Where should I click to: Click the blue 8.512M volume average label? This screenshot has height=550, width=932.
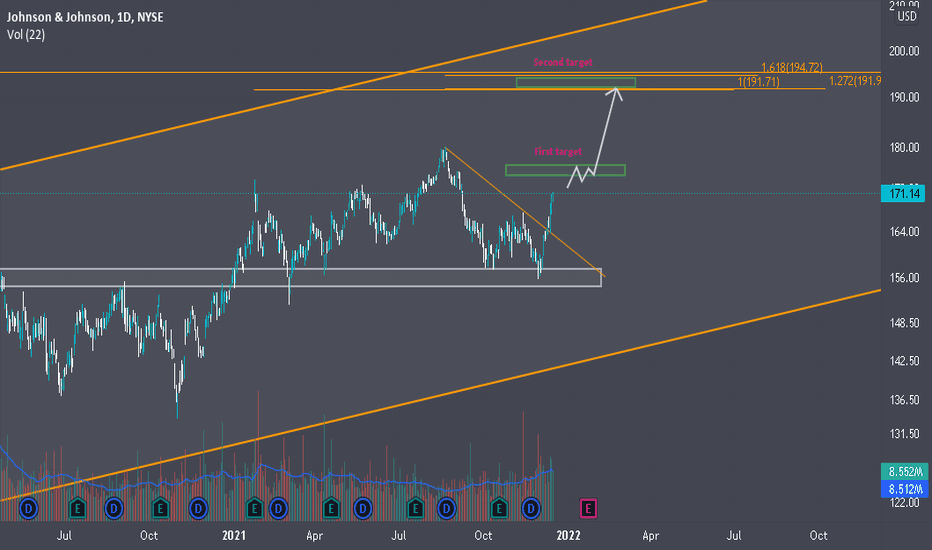coord(905,489)
